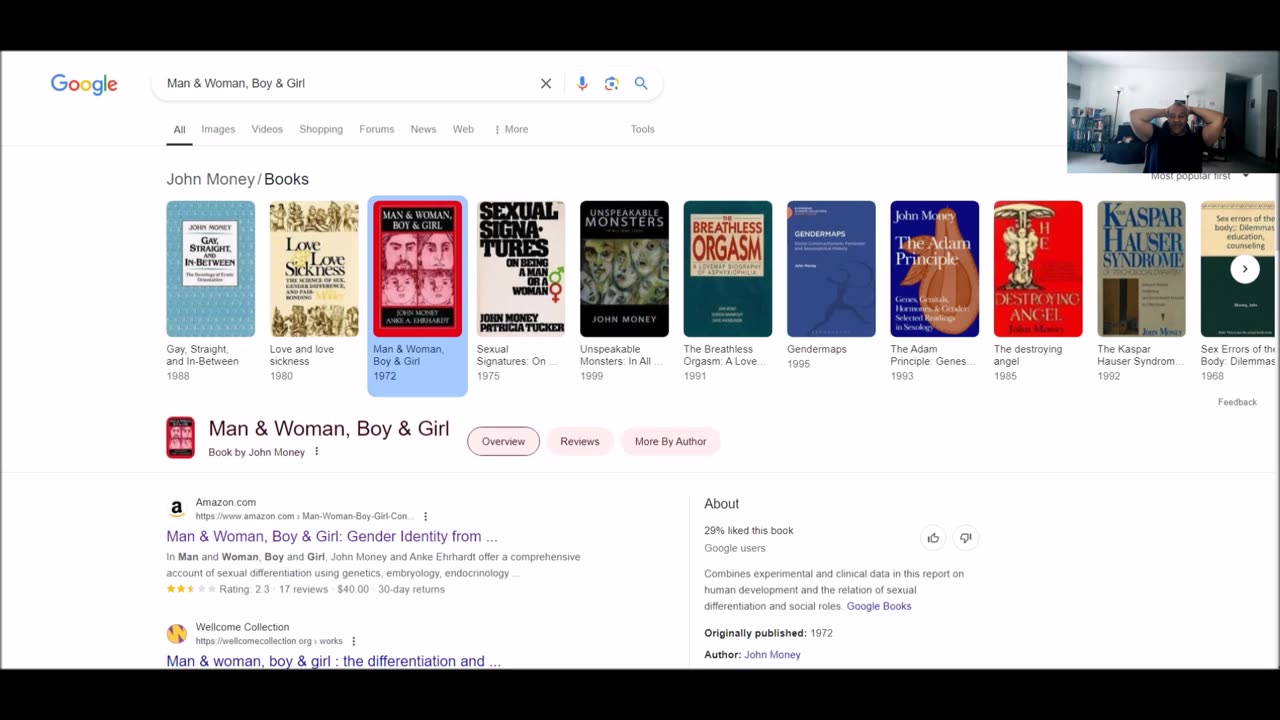Switch to the Images tab

pos(218,130)
